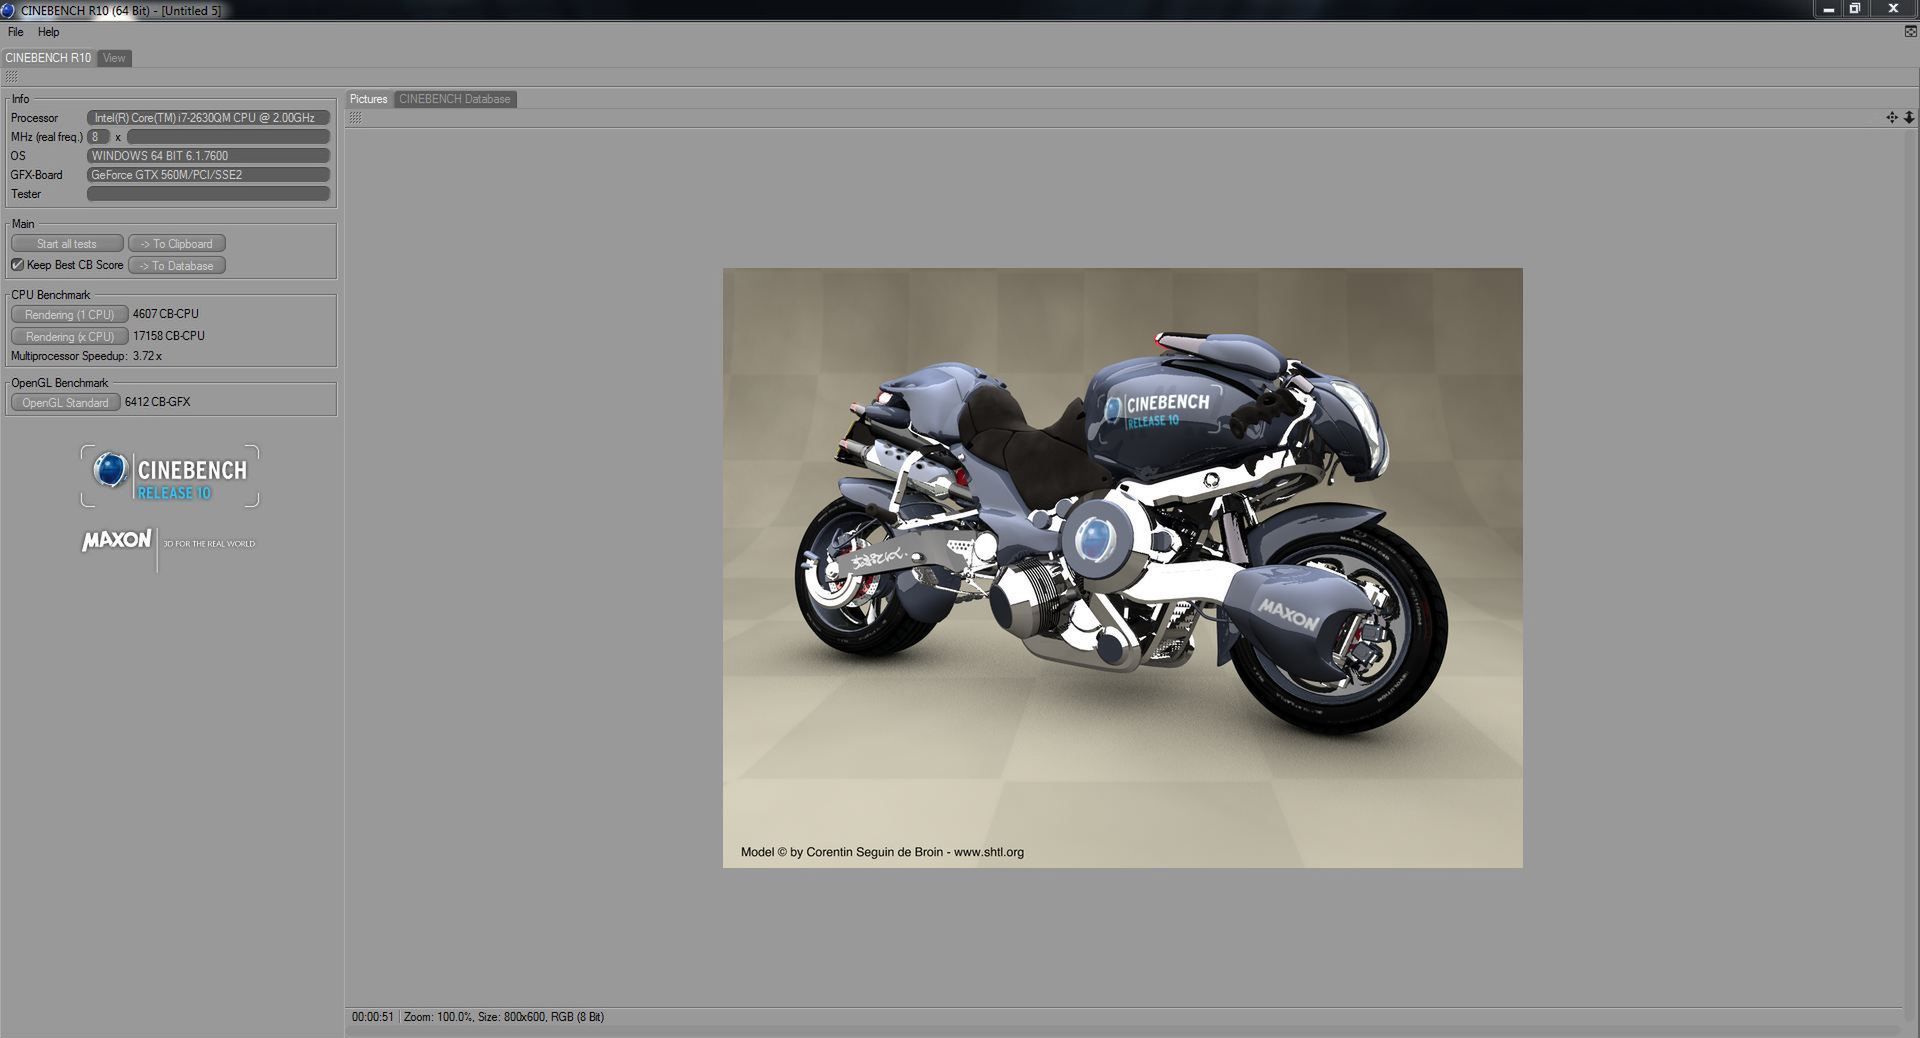1920x1038 pixels.
Task: Click the Start all tests button
Action: pyautogui.click(x=67, y=244)
